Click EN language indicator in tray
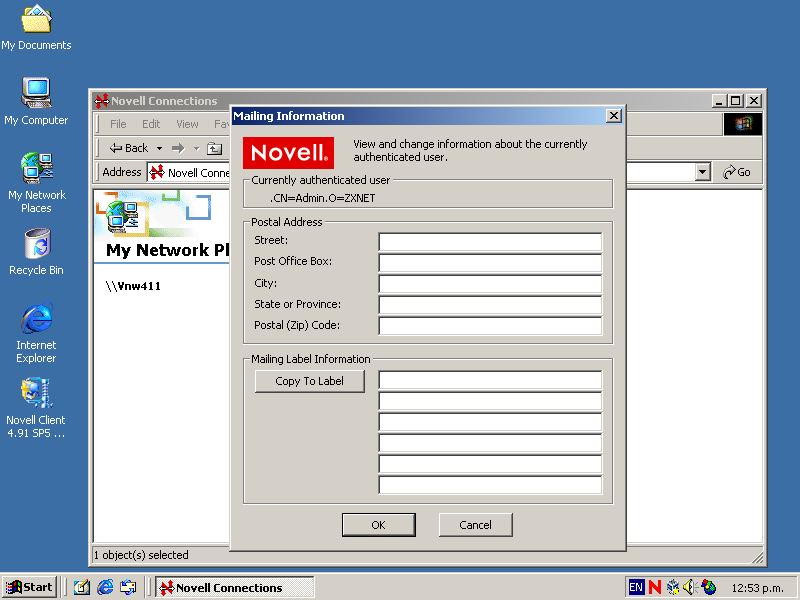The height and width of the screenshot is (600, 800). point(636,587)
